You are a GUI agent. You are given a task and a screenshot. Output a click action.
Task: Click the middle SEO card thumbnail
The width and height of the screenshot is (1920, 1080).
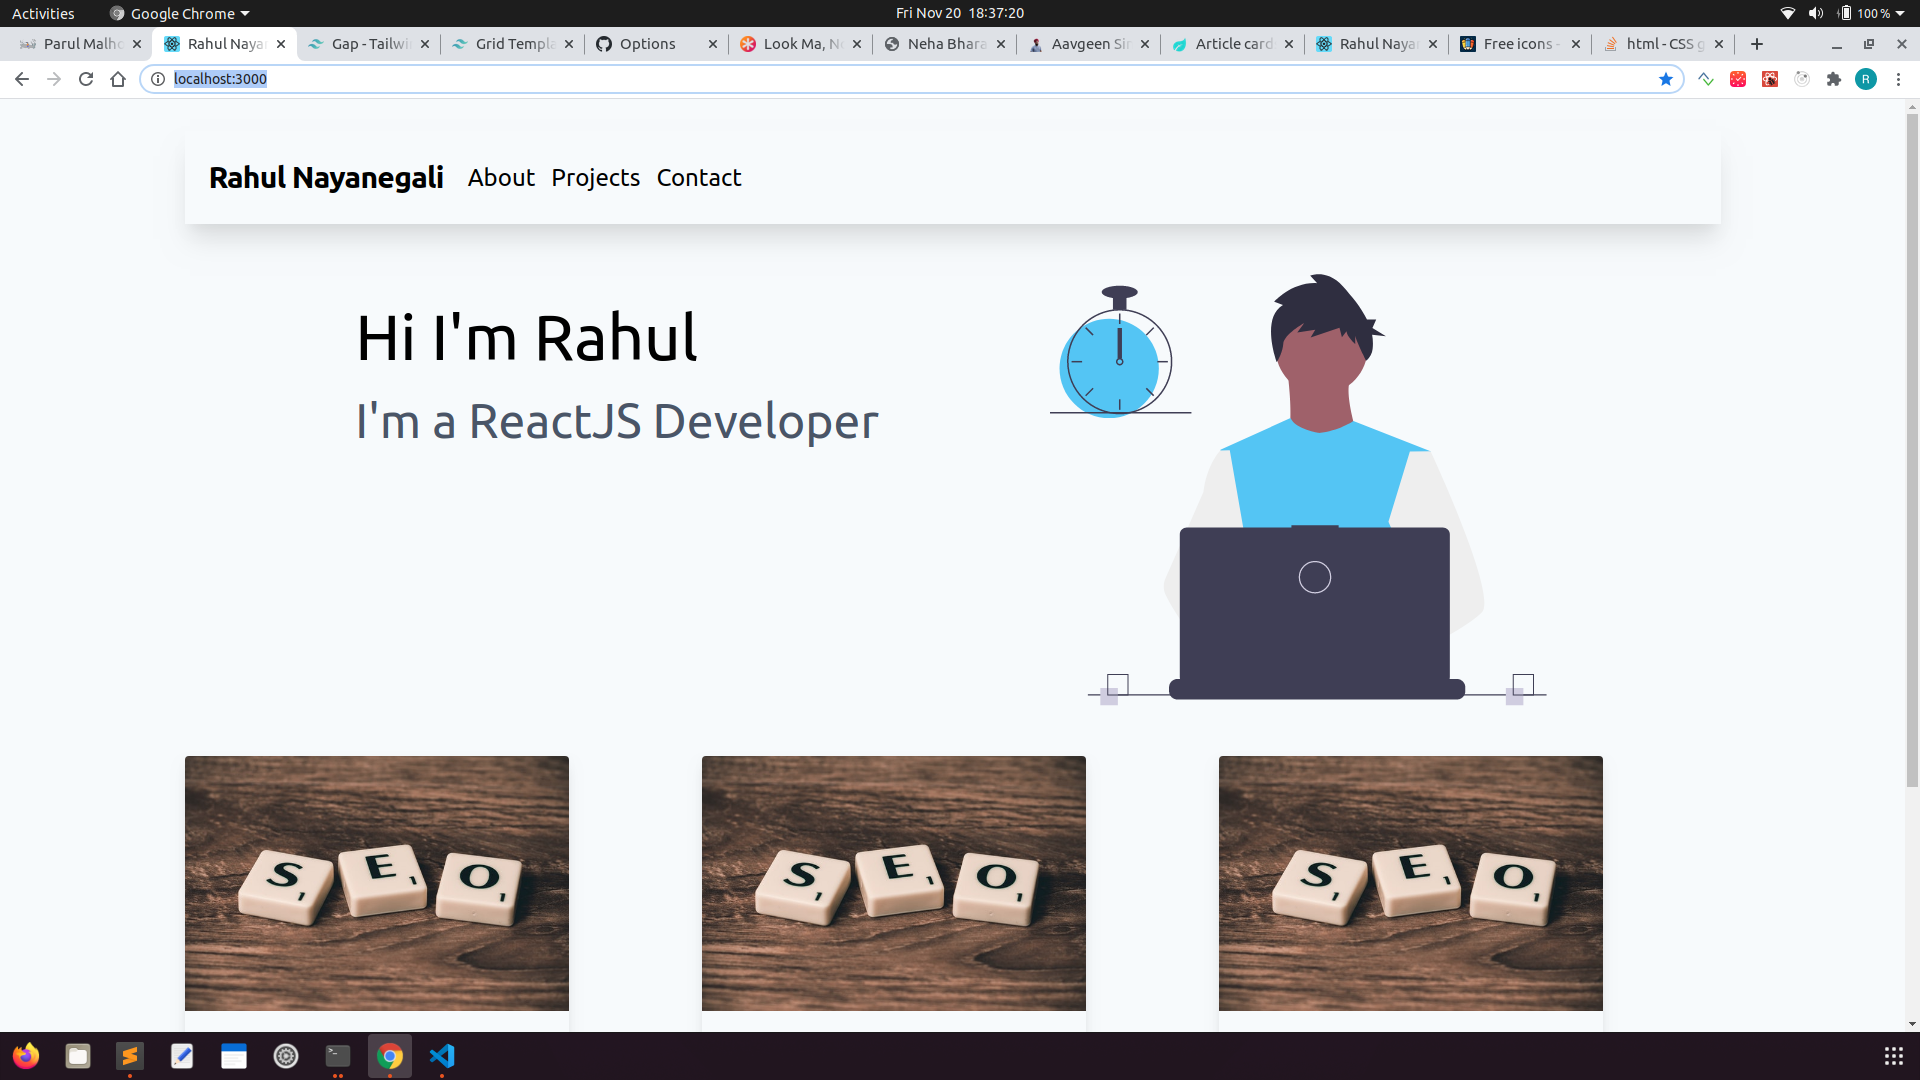(893, 883)
